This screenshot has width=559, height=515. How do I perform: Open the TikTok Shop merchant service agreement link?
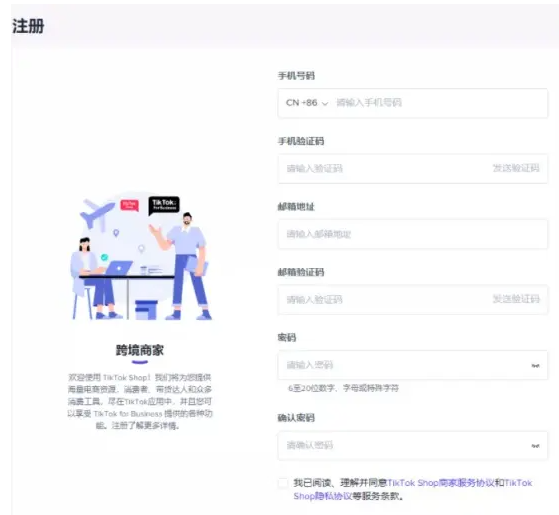(441, 483)
